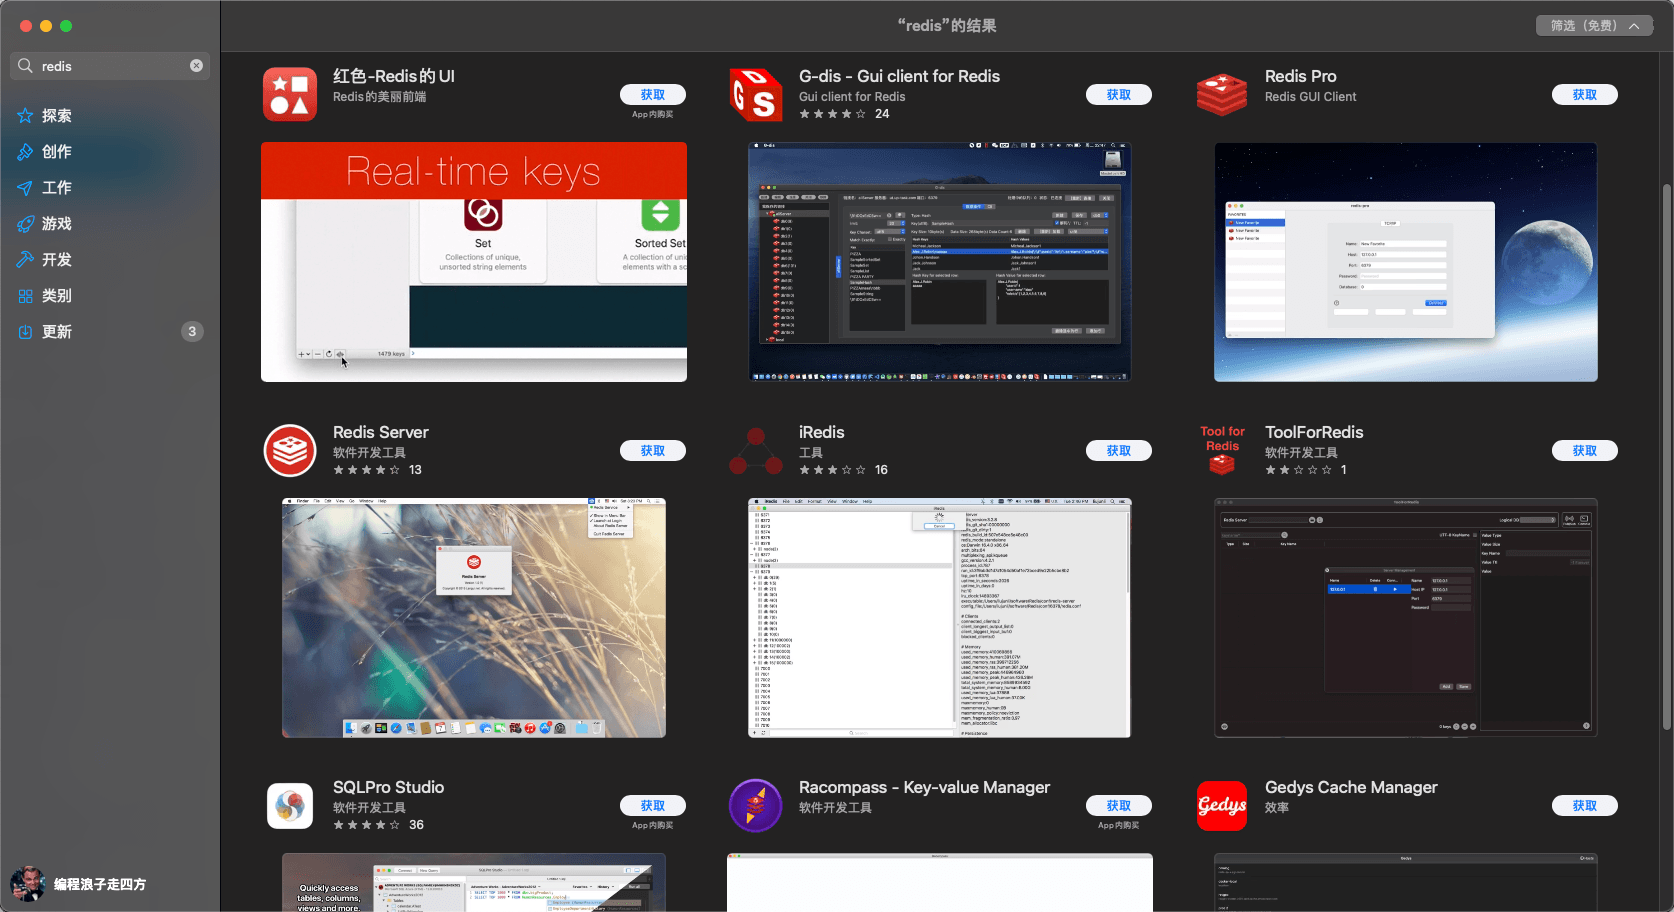Clear the redis search field
Viewport: 1674px width, 912px height.
click(x=196, y=66)
